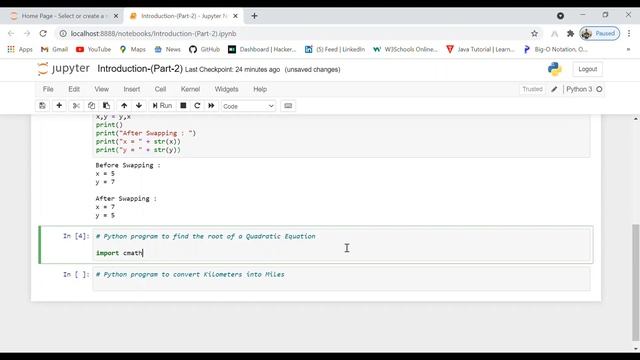Viewport: 640px width, 360px height.
Task: Restart kernel and run all cells icon
Action: (x=211, y=106)
